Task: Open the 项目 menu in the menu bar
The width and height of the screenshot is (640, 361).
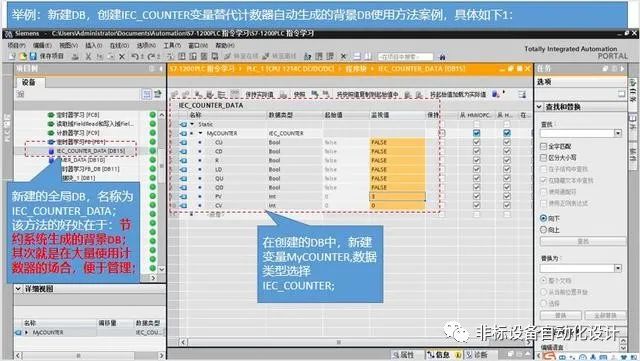Action: tap(16, 45)
